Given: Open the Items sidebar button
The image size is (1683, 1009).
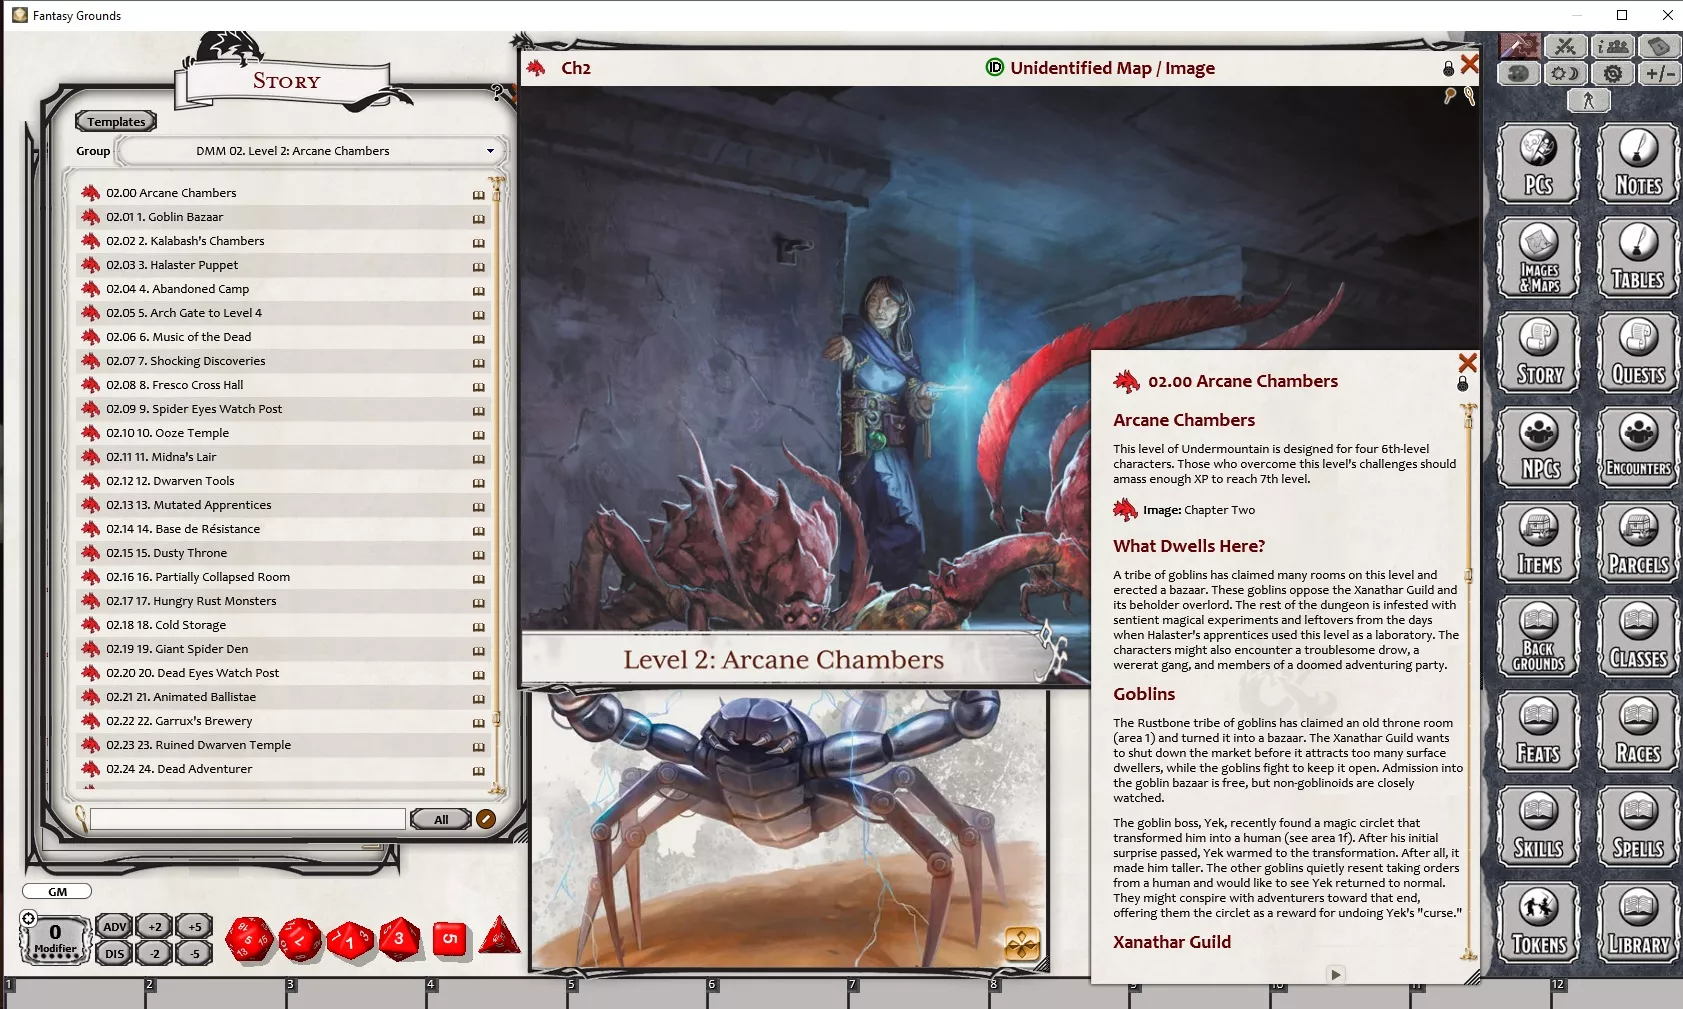Looking at the screenshot, I should pyautogui.click(x=1538, y=543).
